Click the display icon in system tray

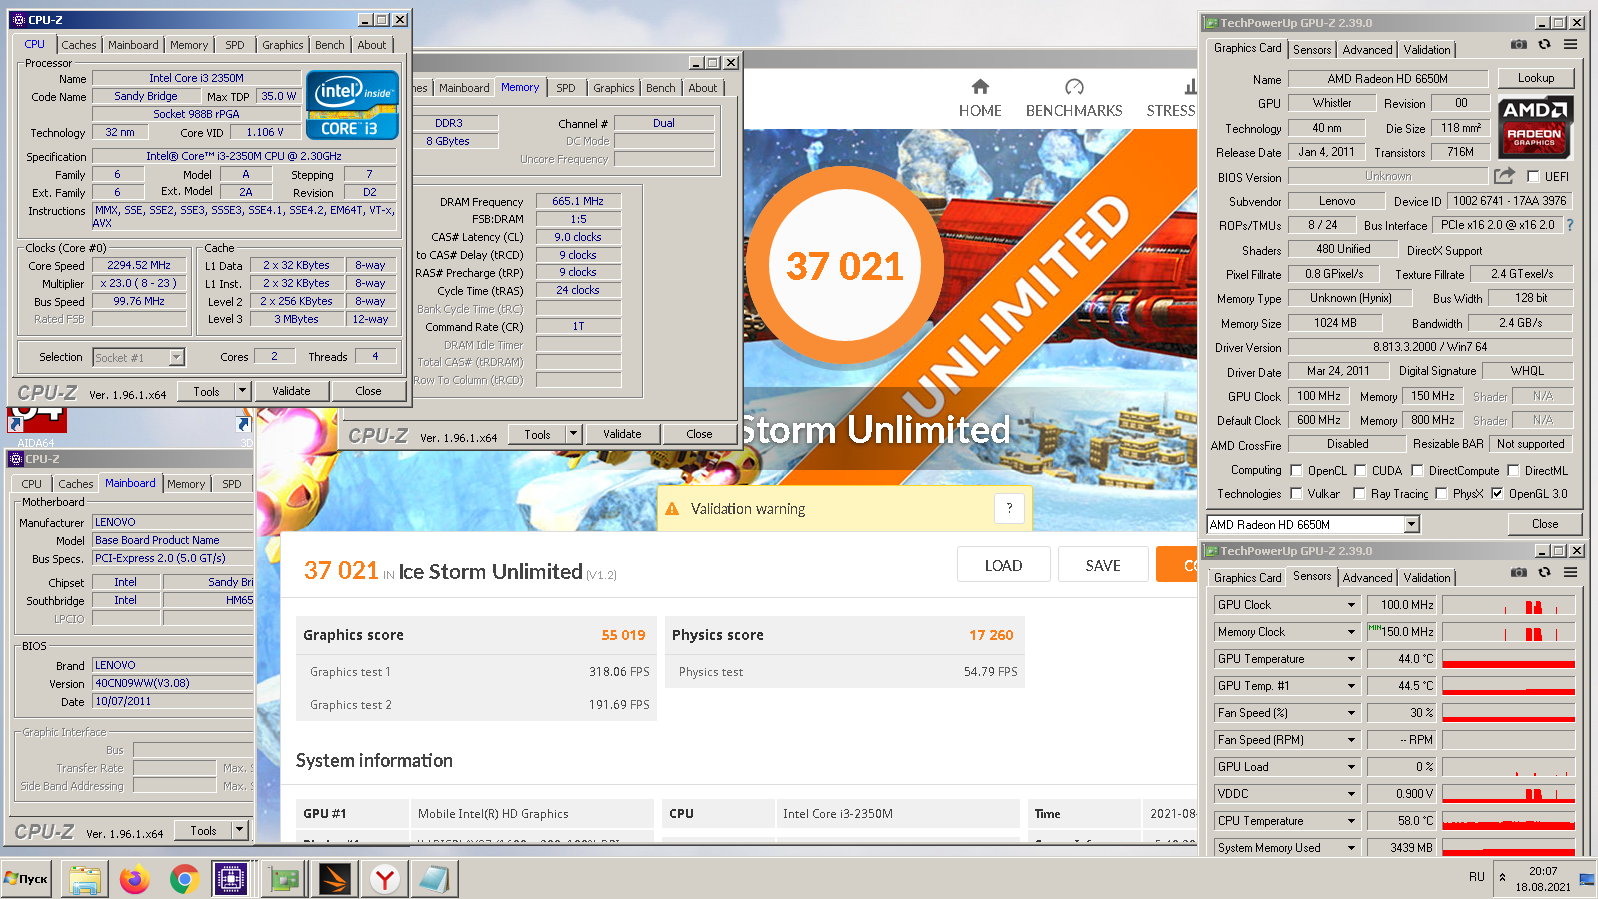pos(1587,880)
